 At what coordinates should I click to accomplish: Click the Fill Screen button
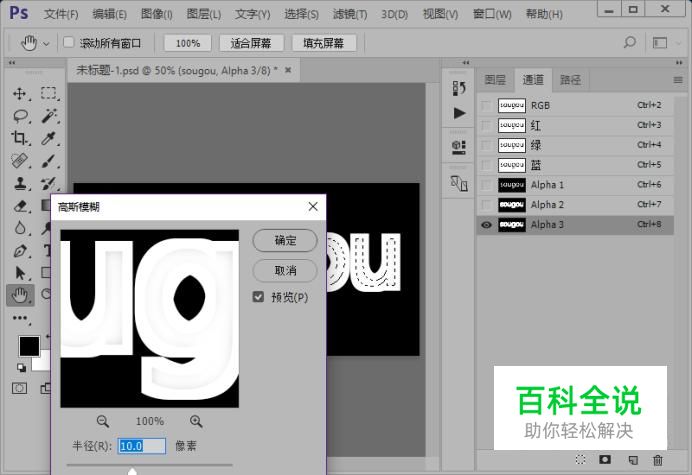tap(324, 43)
